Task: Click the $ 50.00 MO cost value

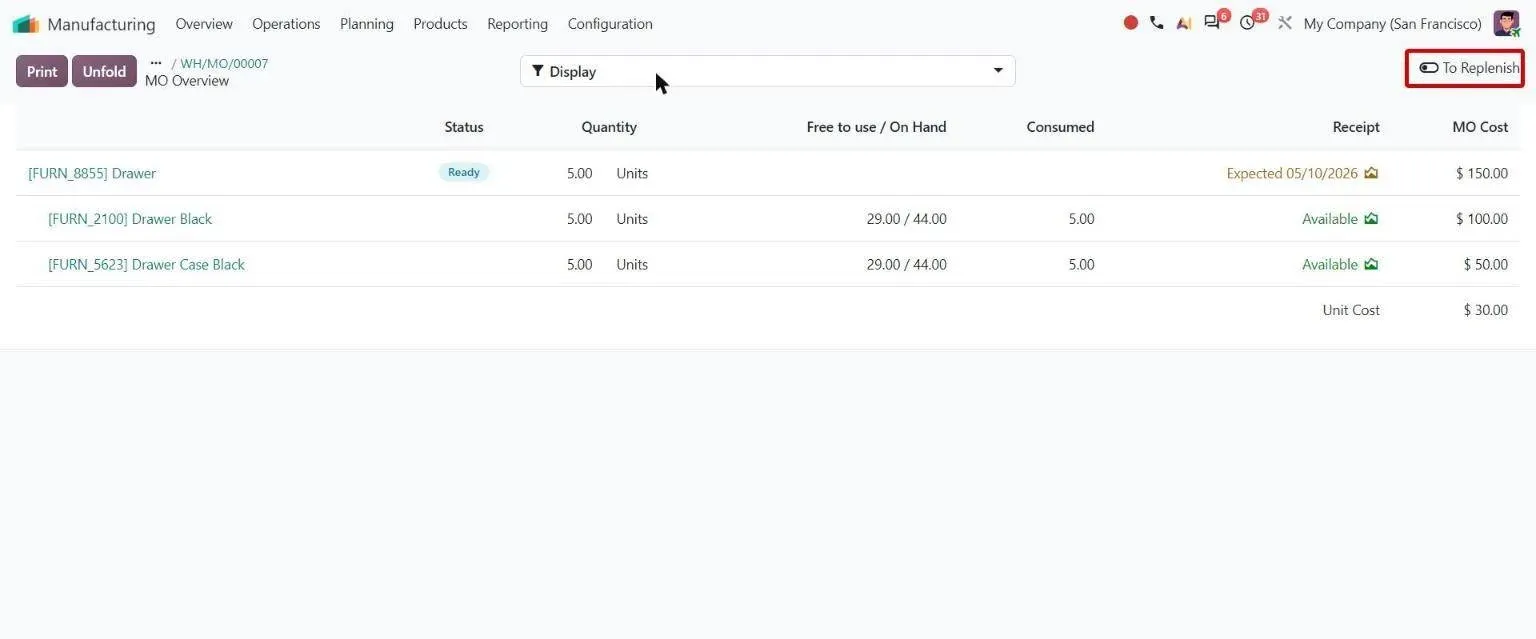Action: click(x=1486, y=265)
